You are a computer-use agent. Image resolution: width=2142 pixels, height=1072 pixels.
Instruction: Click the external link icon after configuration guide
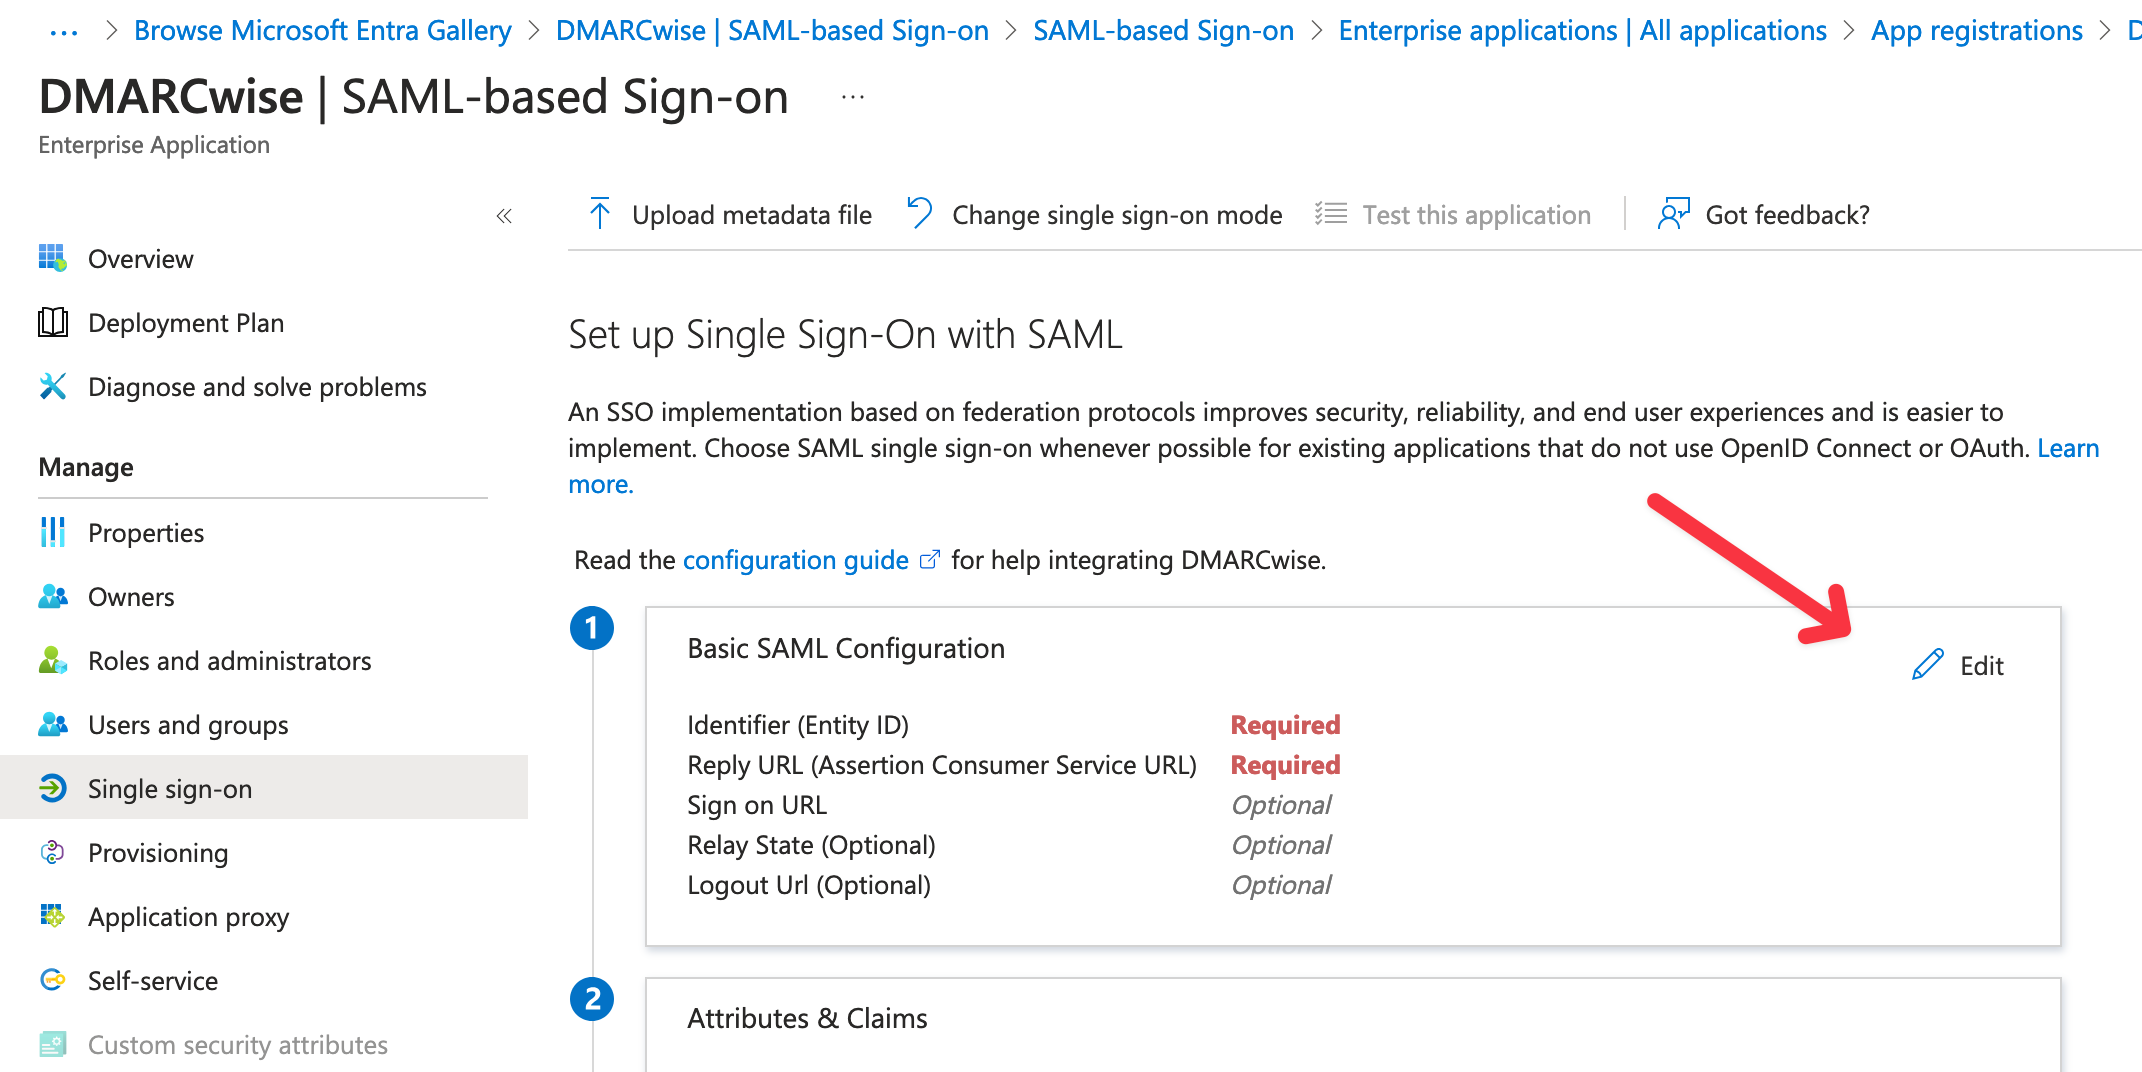coord(930,559)
